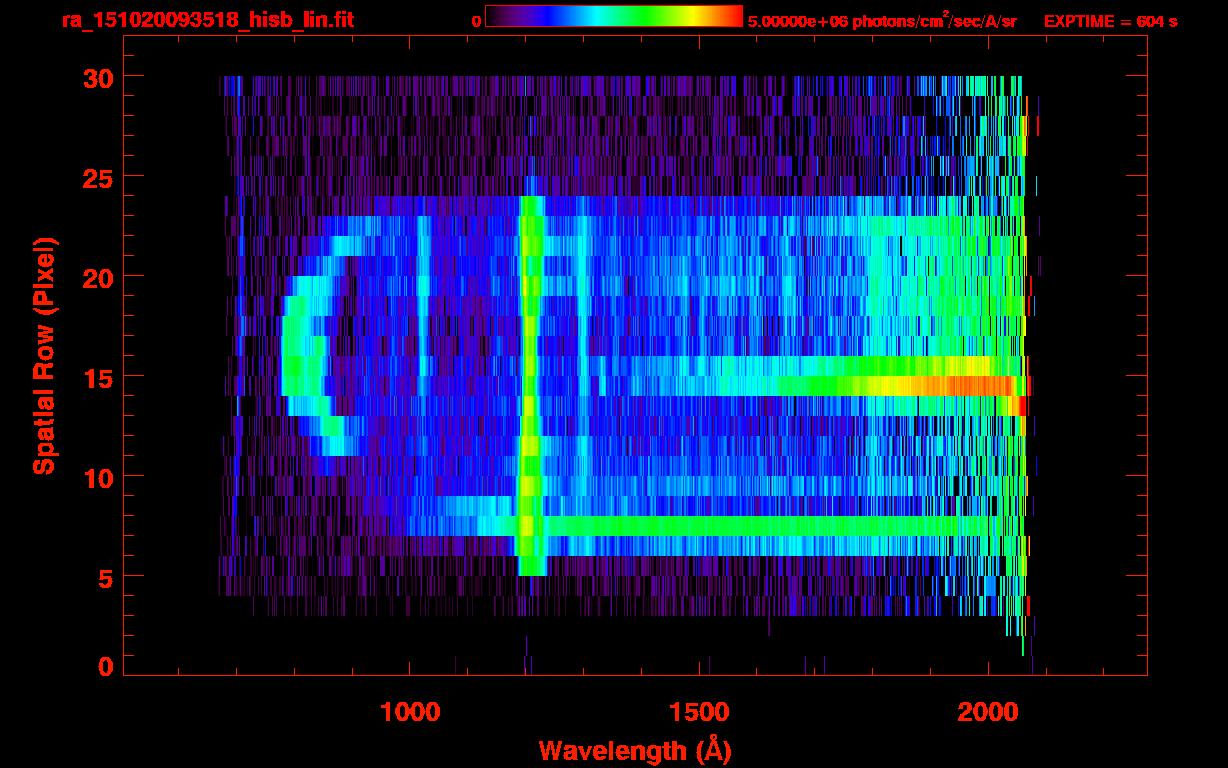Click the vertical green emission line near 1216 Å
This screenshot has width=1228, height=768.
pyautogui.click(x=530, y=385)
